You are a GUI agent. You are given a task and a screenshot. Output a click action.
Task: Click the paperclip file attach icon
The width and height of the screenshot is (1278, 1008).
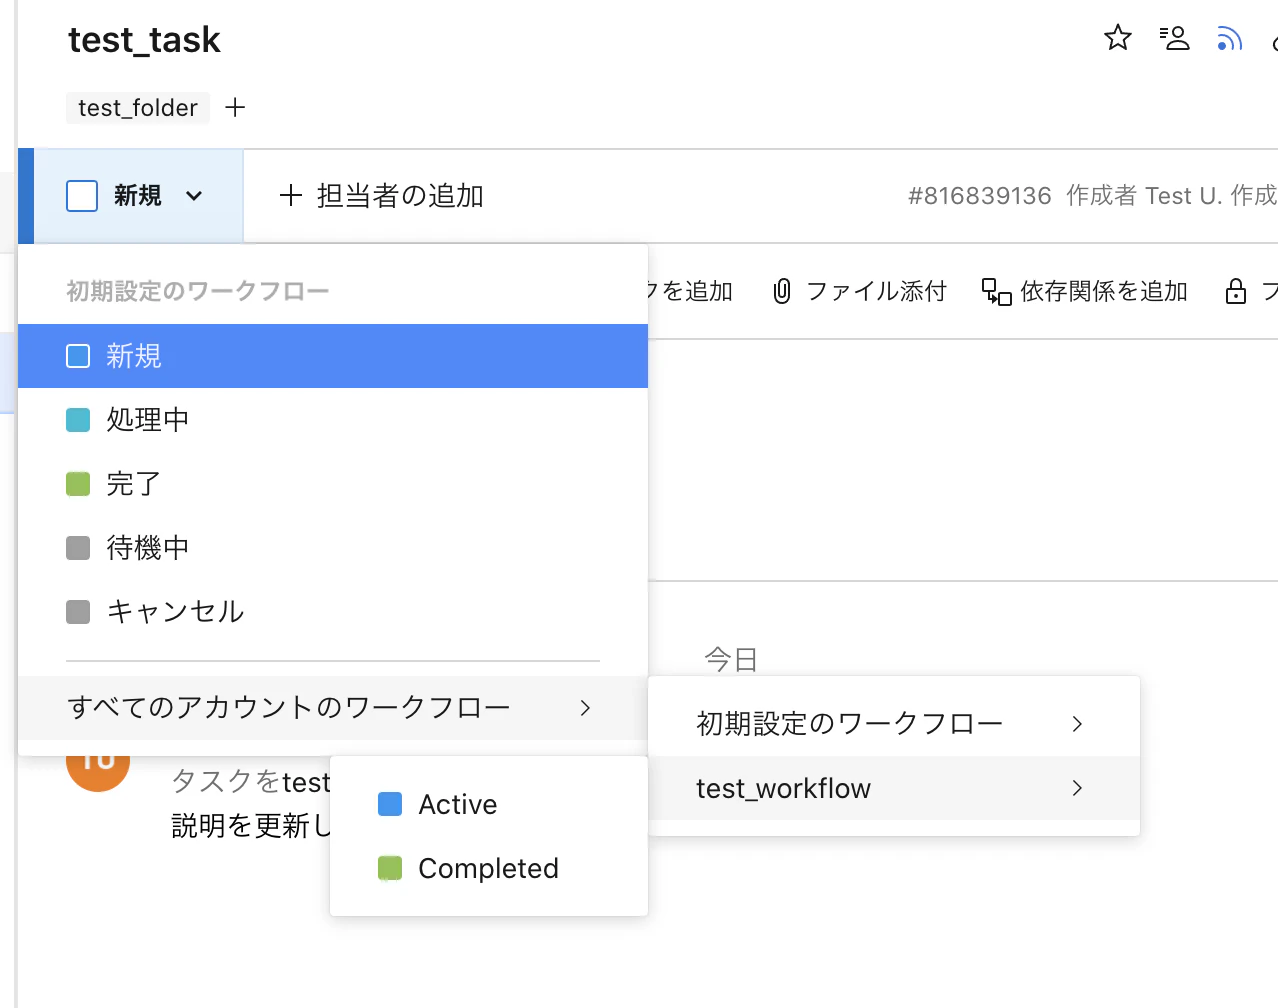point(782,291)
